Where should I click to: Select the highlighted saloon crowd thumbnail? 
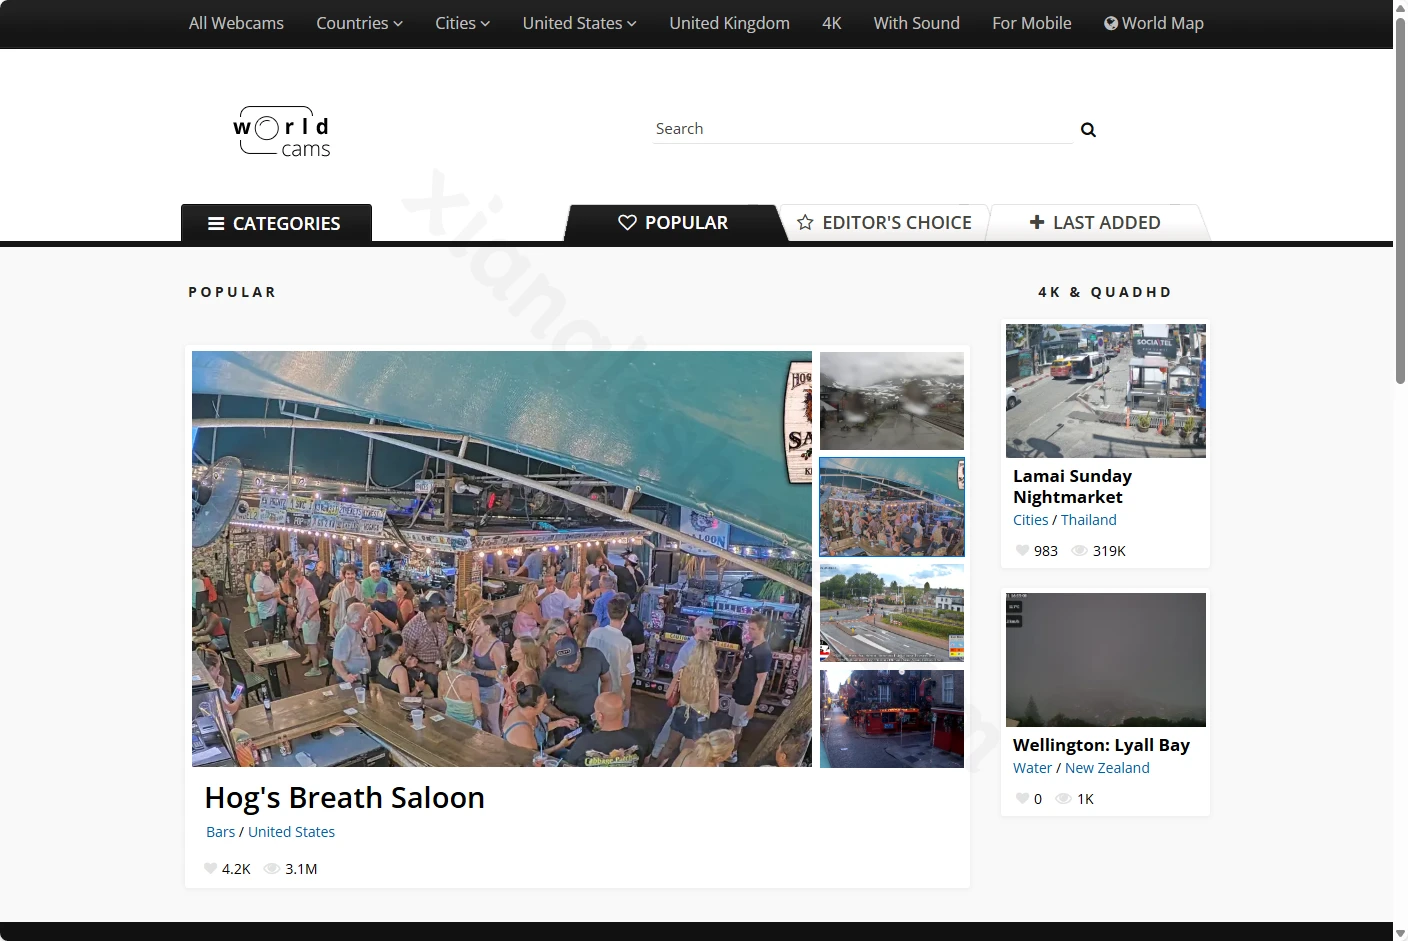(892, 507)
